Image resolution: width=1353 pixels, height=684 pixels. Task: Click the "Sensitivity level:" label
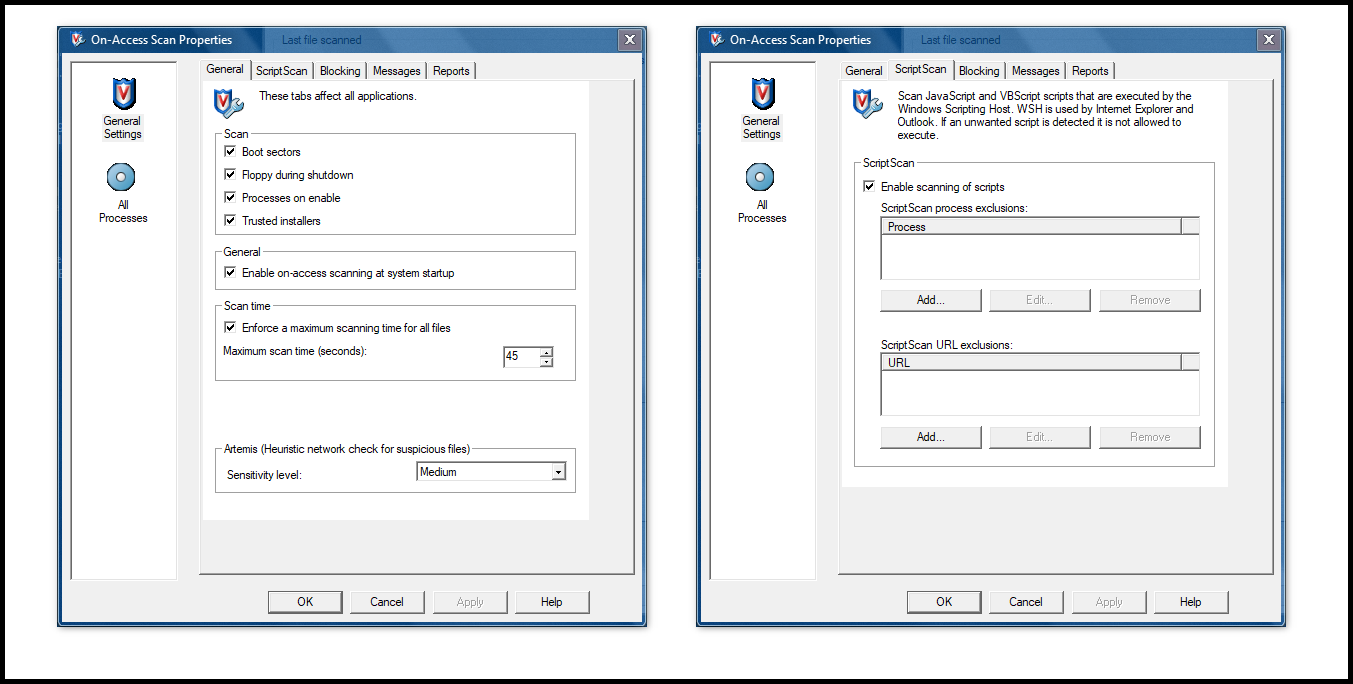(x=264, y=475)
